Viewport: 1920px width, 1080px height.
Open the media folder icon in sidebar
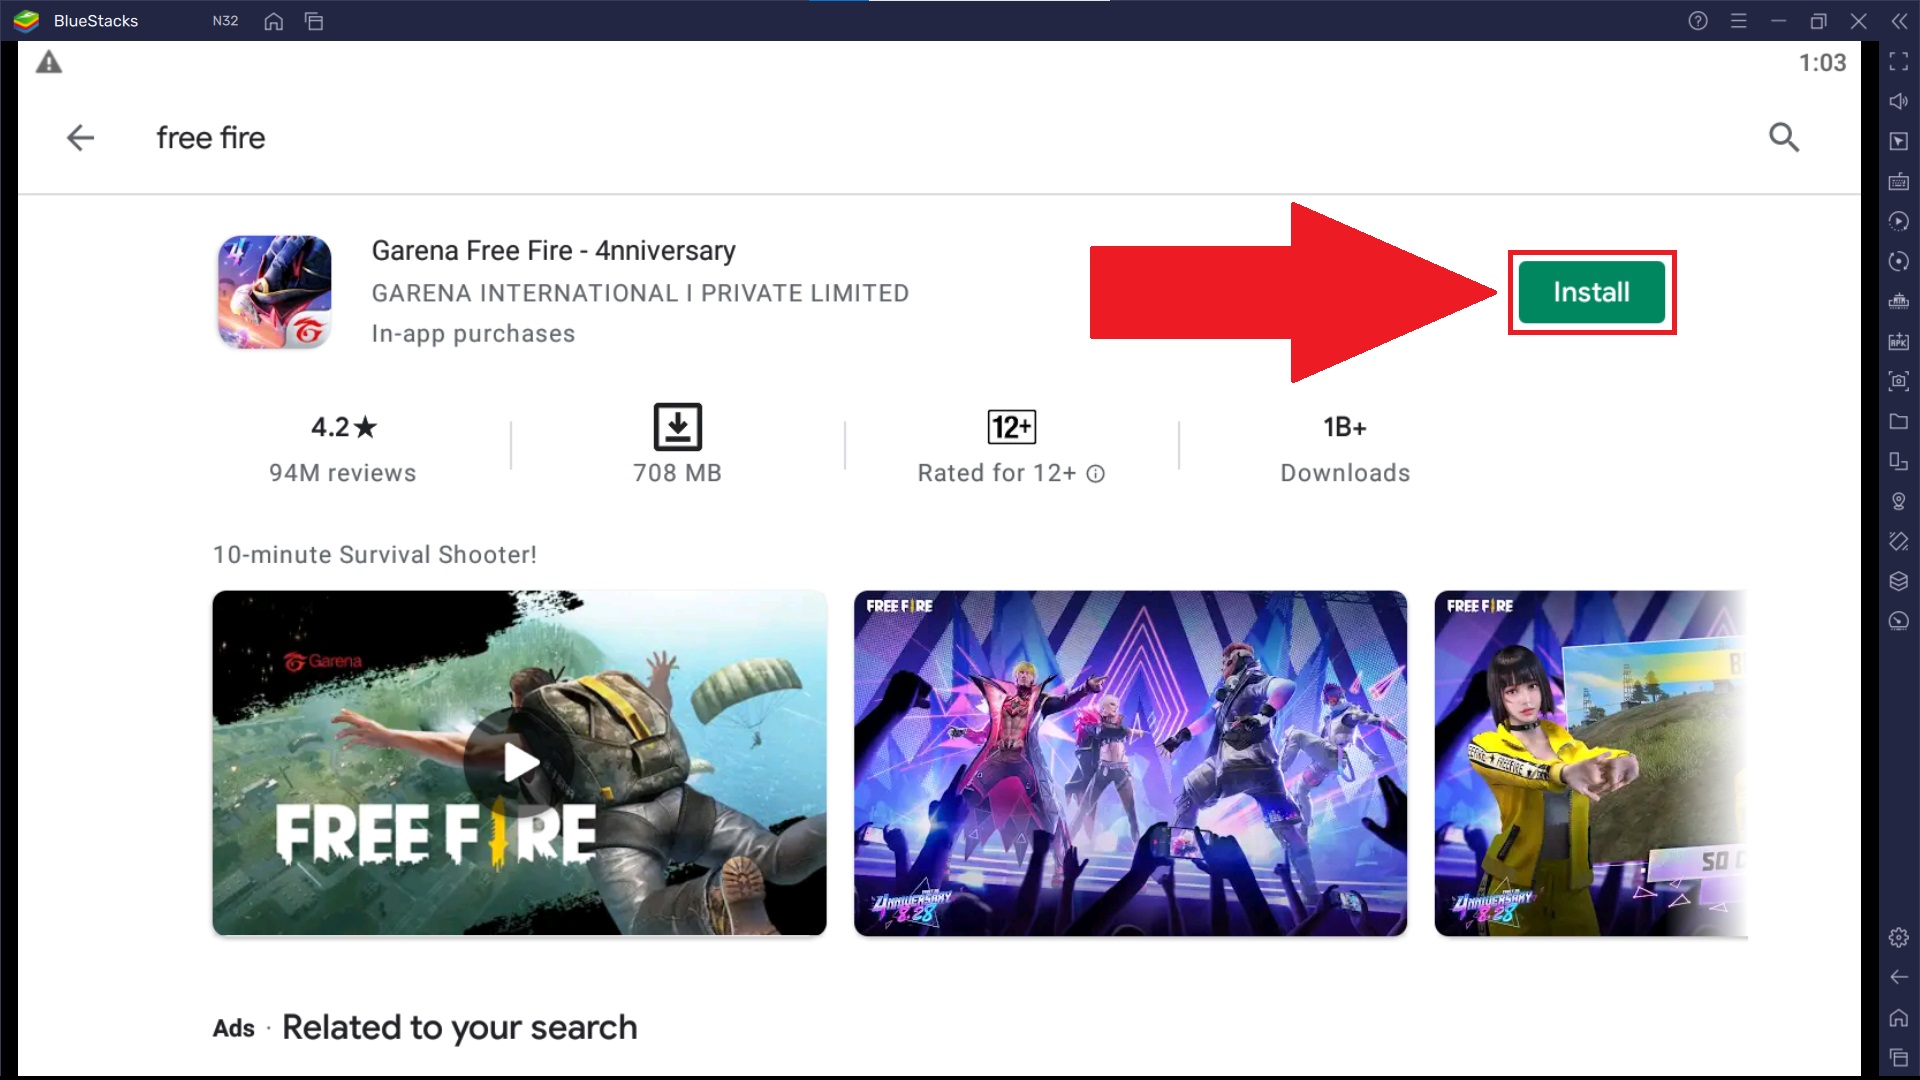click(x=1898, y=421)
